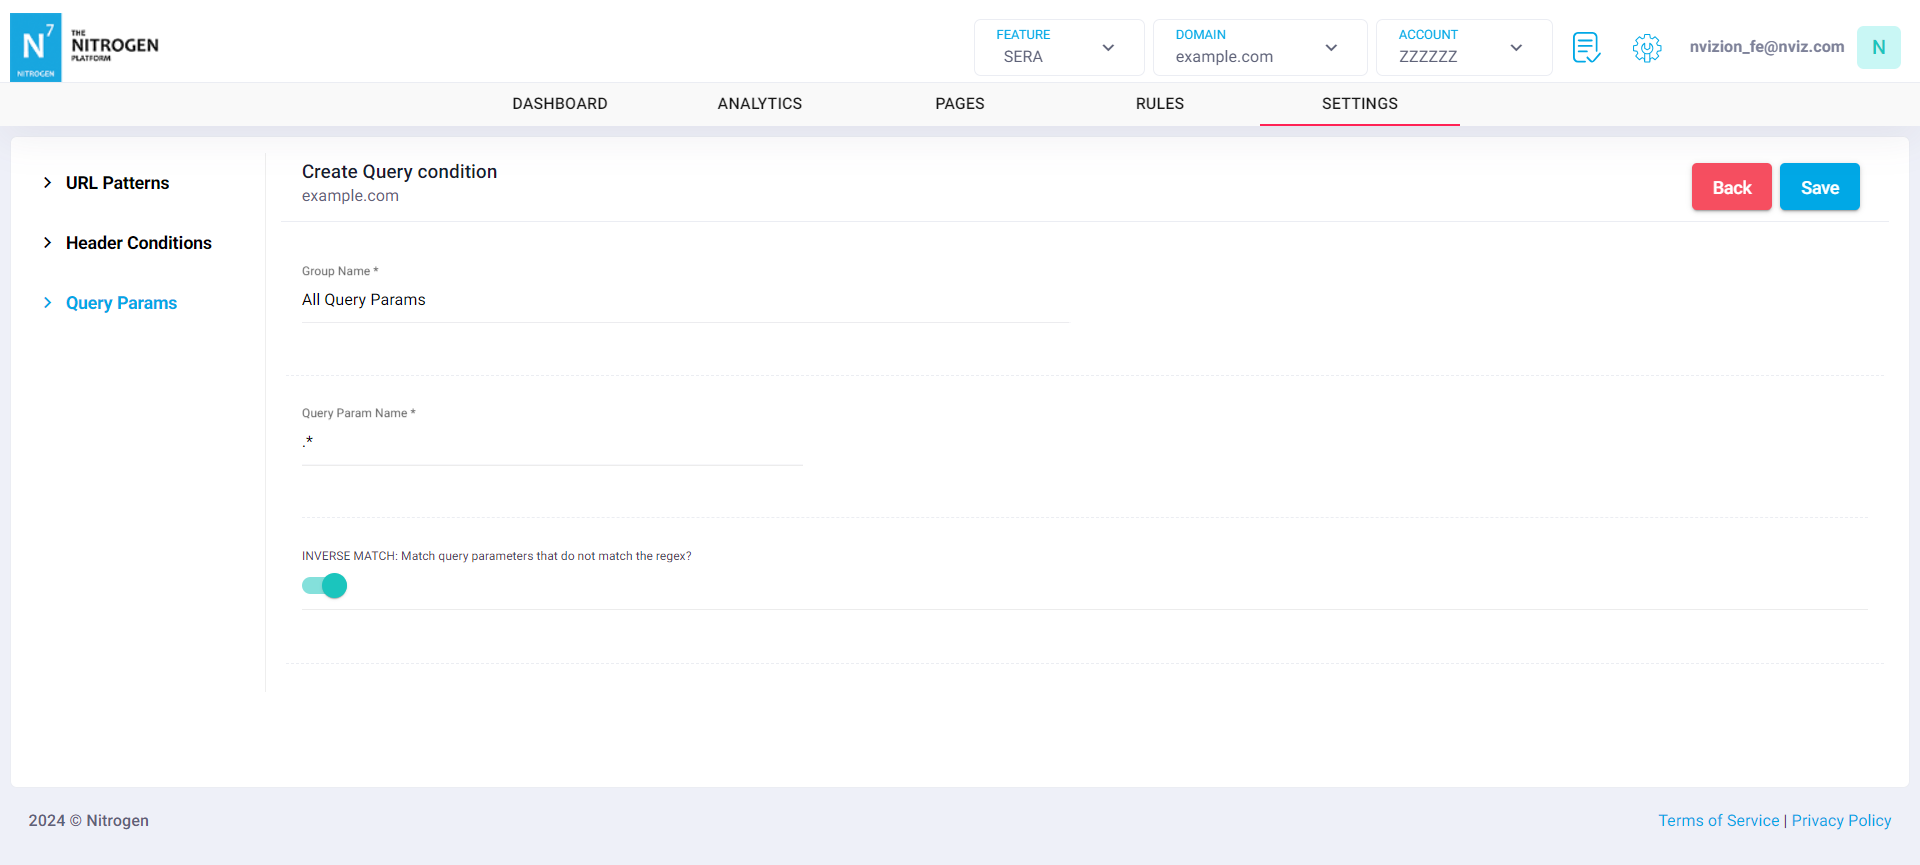Focus the Query Param Name field
The width and height of the screenshot is (1920, 865).
click(x=551, y=442)
